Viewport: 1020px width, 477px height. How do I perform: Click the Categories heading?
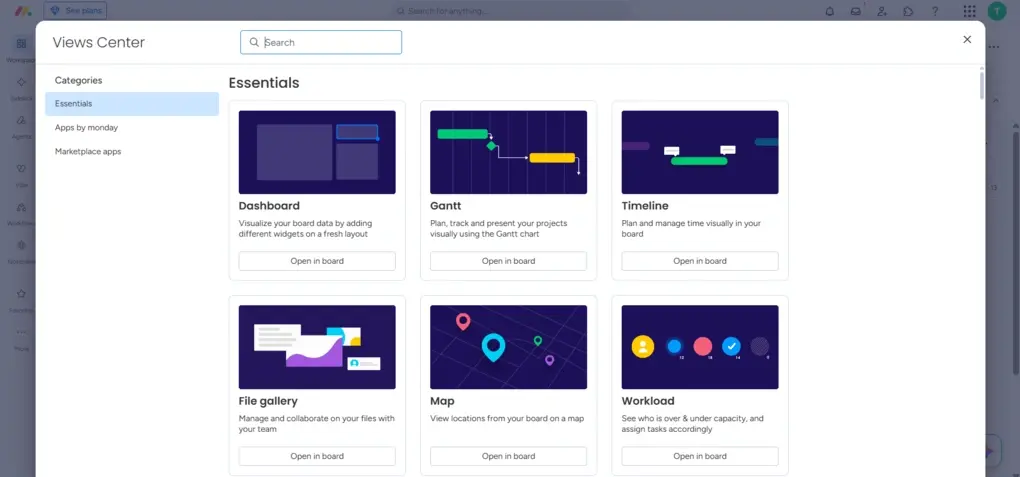(x=78, y=80)
